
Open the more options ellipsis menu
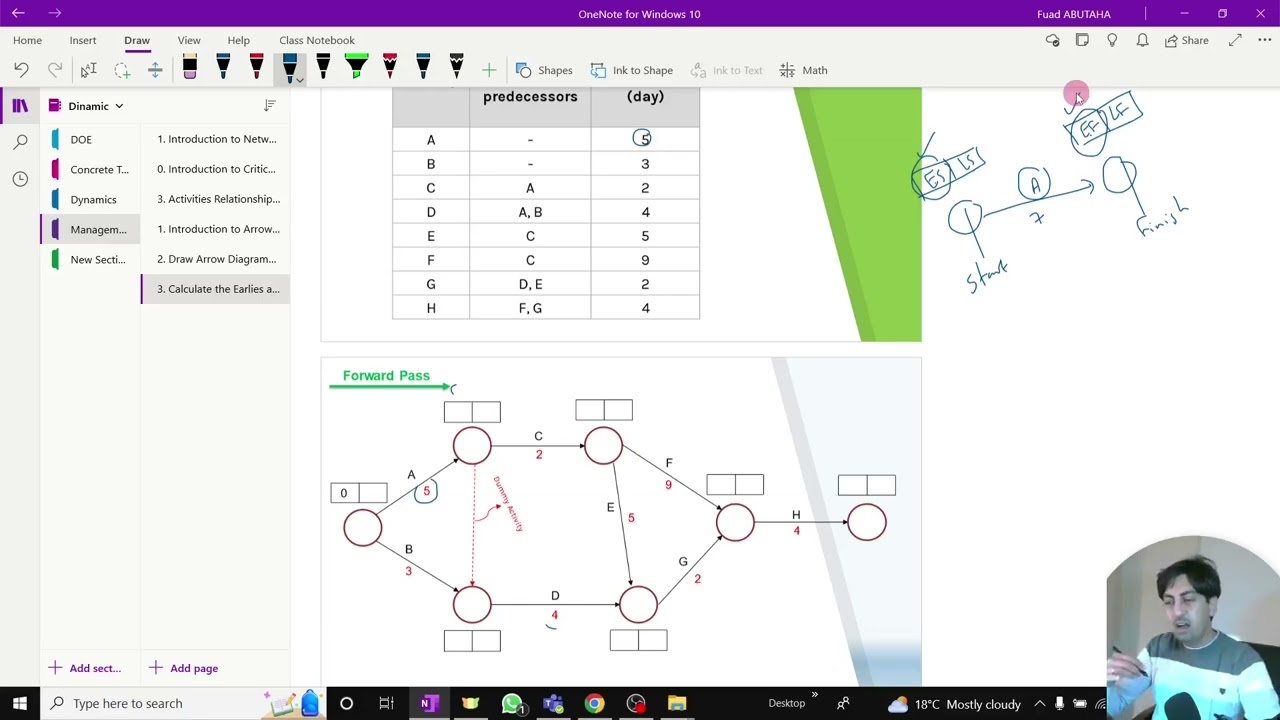pyautogui.click(x=1263, y=40)
